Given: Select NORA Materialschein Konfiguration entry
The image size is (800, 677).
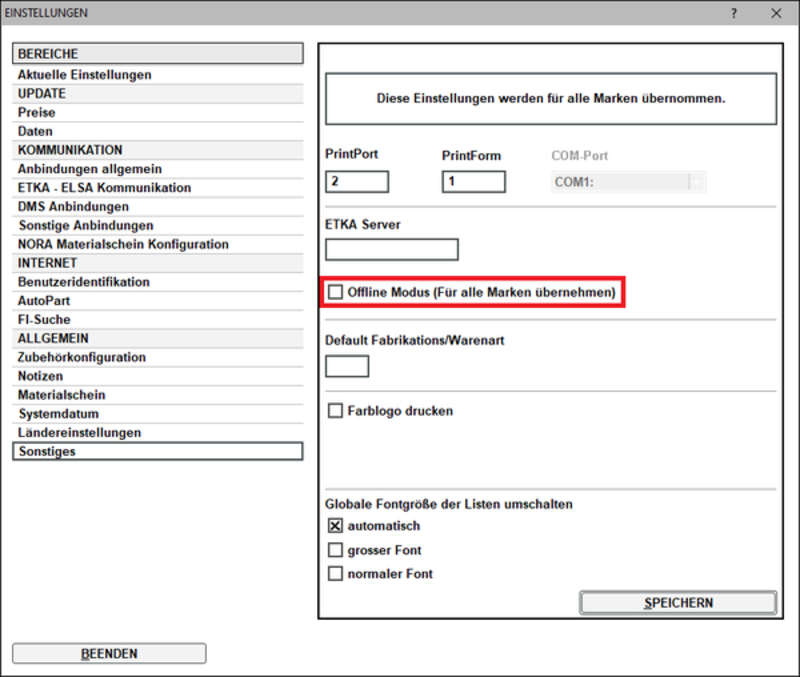Looking at the screenshot, I should (123, 244).
